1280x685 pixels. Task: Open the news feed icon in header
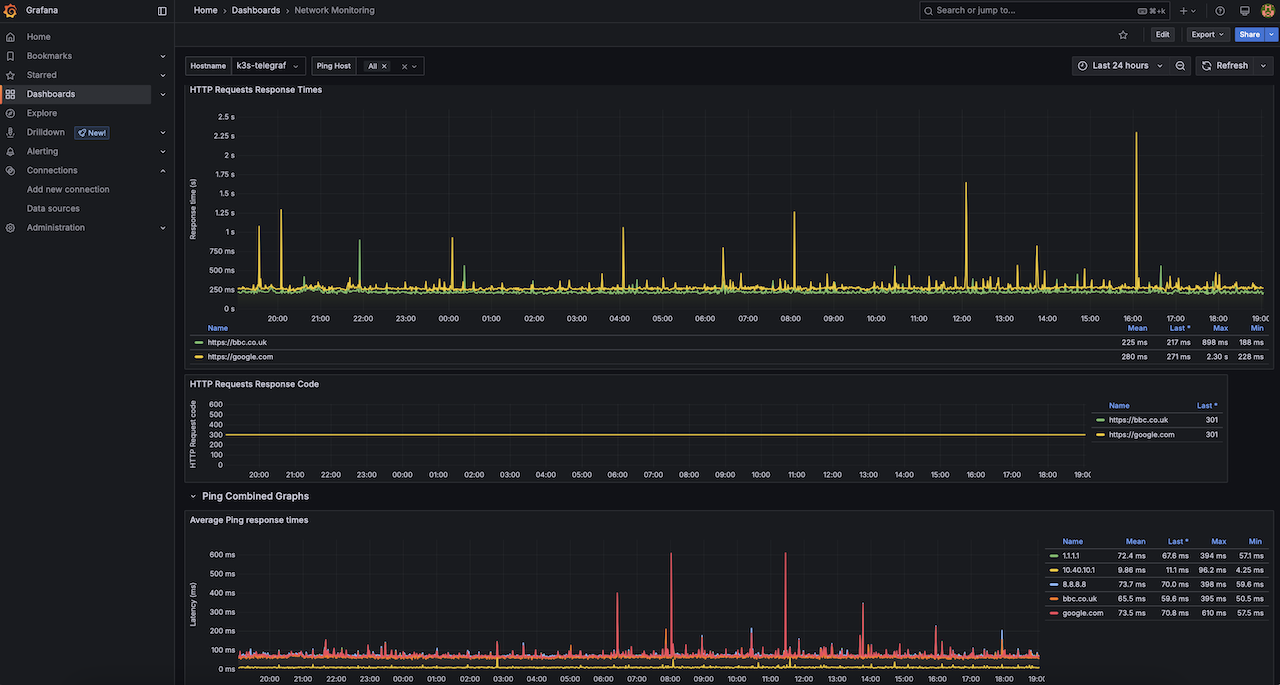pos(1244,11)
